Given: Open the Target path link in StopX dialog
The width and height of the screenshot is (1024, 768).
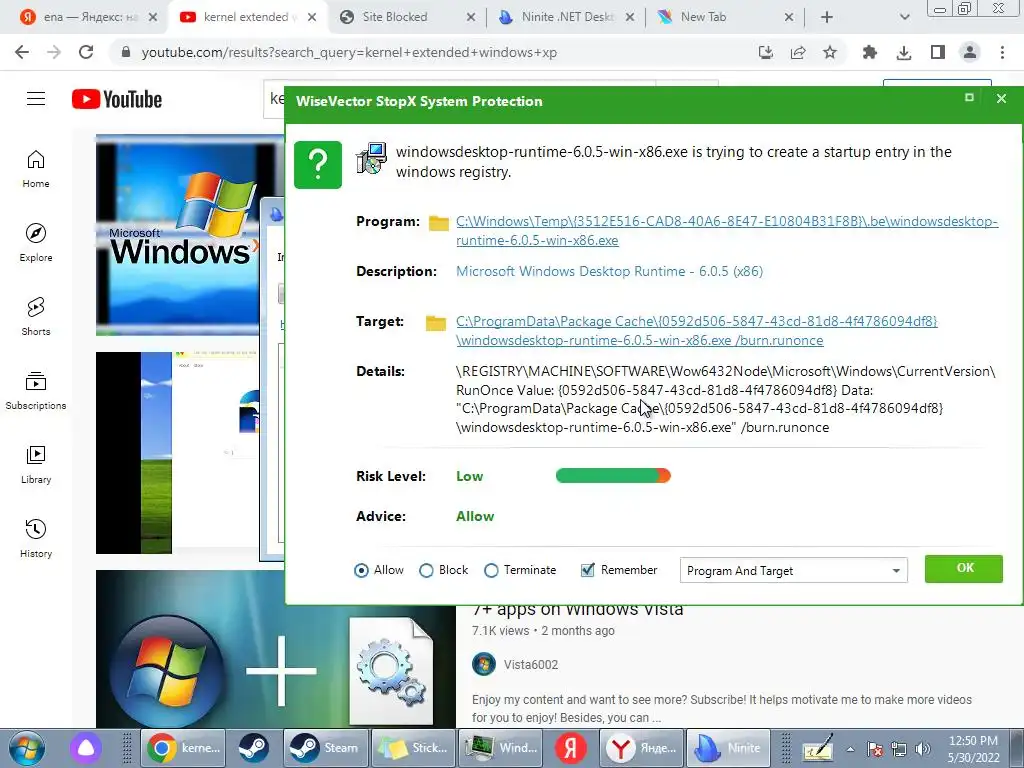Looking at the screenshot, I should 696,330.
